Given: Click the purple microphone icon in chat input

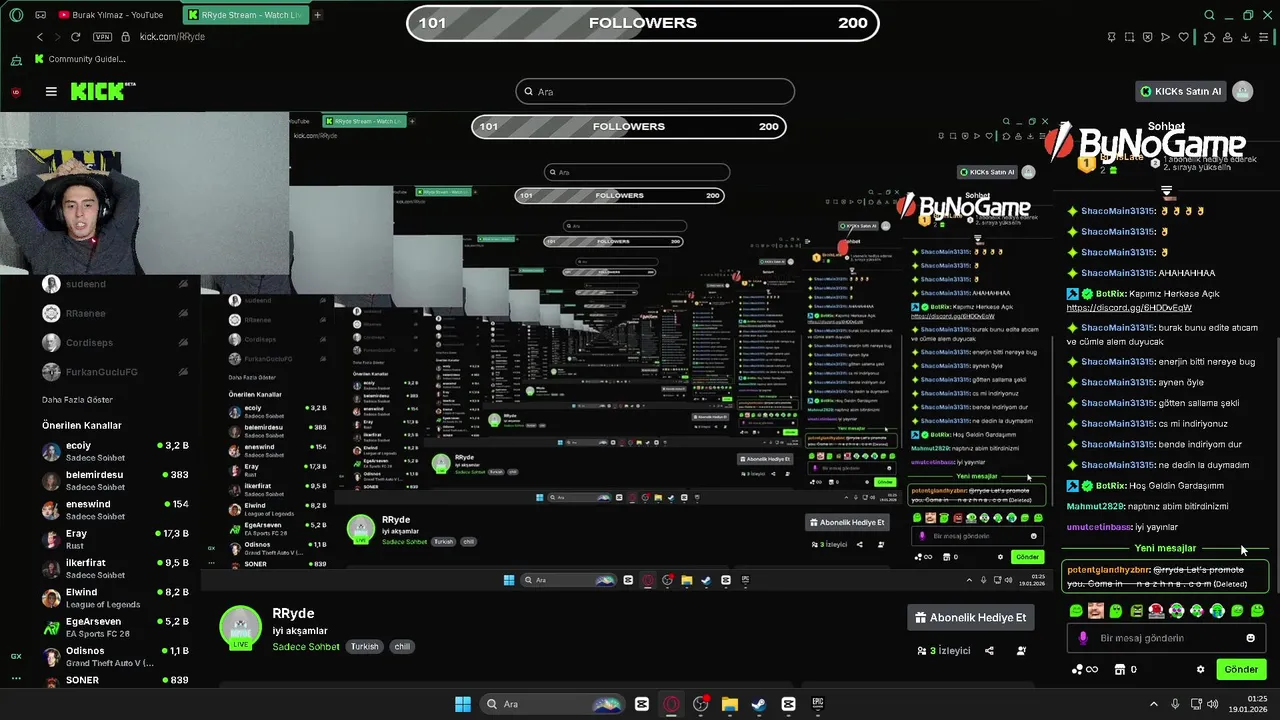Looking at the screenshot, I should click(x=1083, y=638).
